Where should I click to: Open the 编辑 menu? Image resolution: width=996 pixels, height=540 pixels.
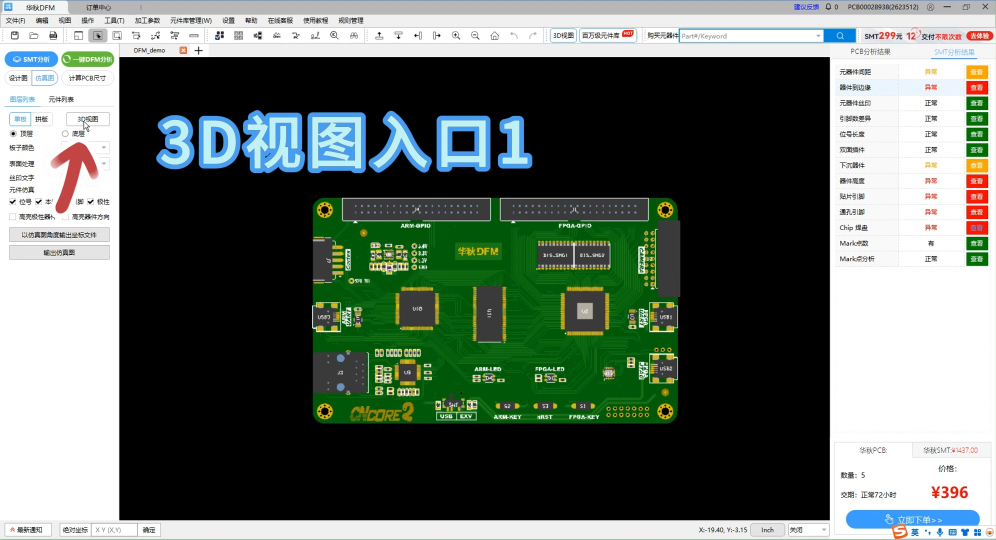pyautogui.click(x=42, y=20)
